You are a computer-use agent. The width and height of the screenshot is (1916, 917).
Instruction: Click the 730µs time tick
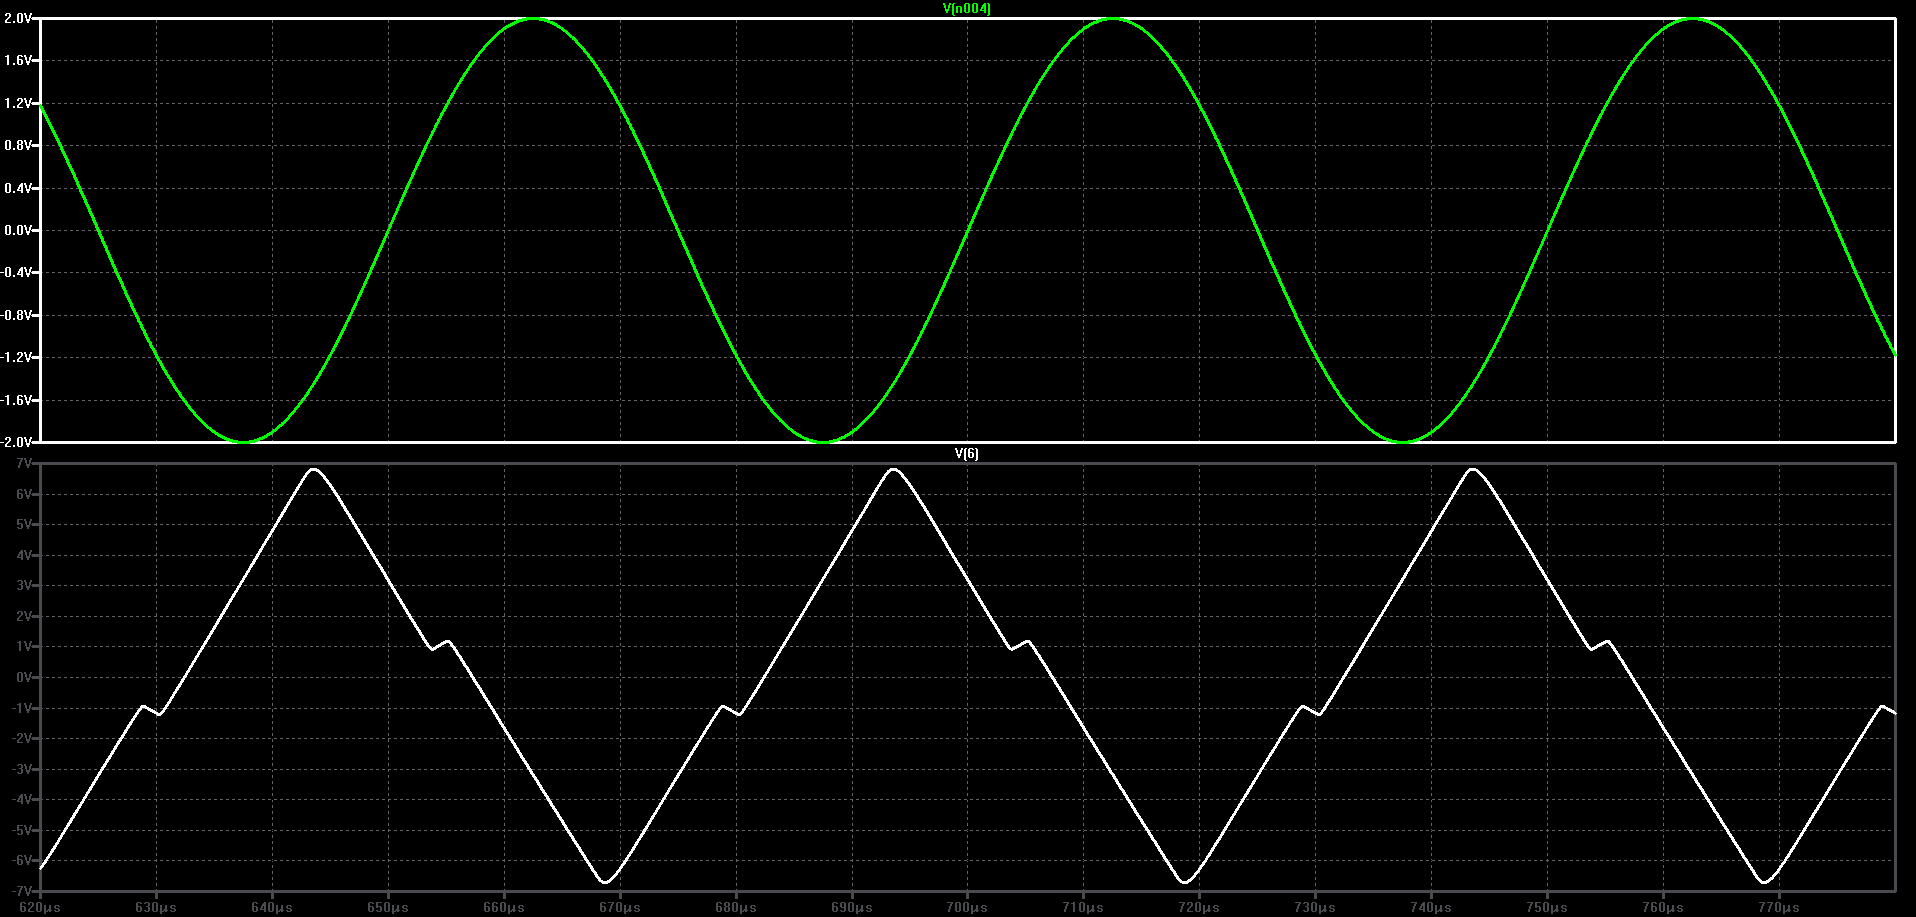tap(1315, 908)
